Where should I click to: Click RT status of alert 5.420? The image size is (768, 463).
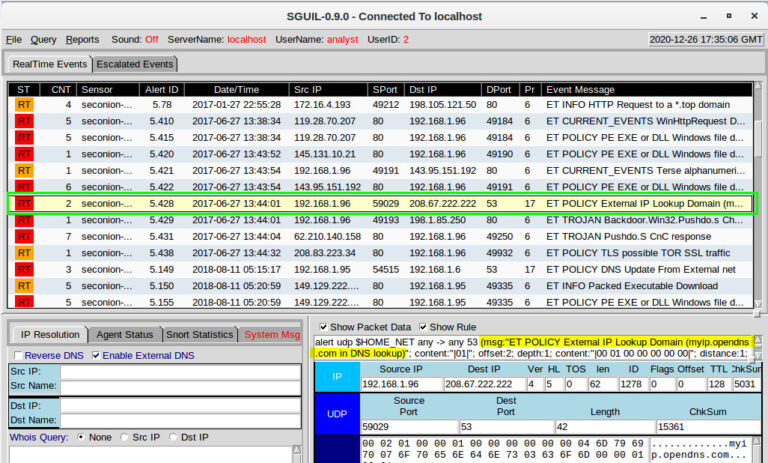click(24, 154)
